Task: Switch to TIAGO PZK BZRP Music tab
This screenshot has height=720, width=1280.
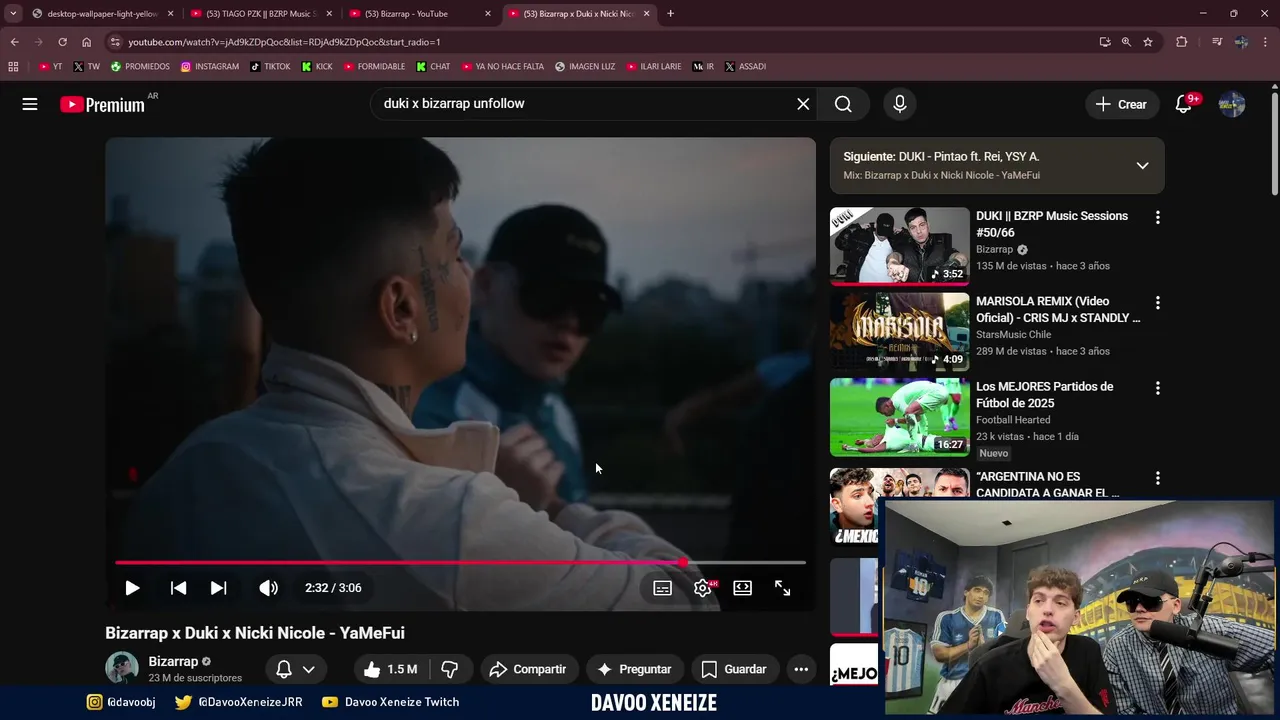Action: point(260,14)
